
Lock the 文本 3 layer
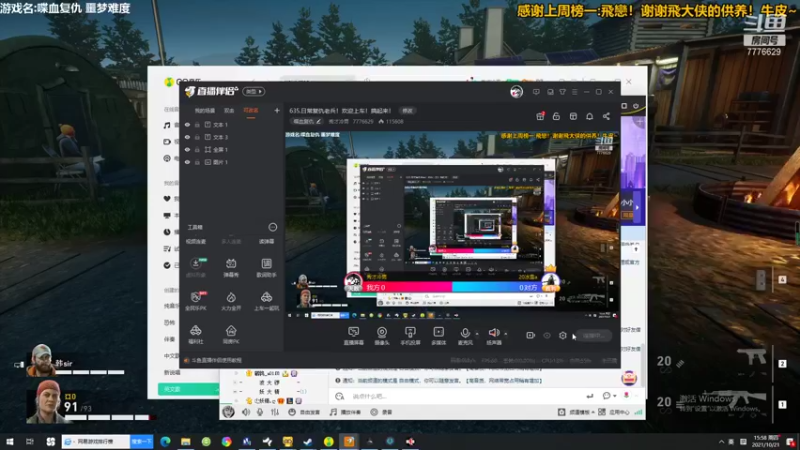(x=197, y=137)
